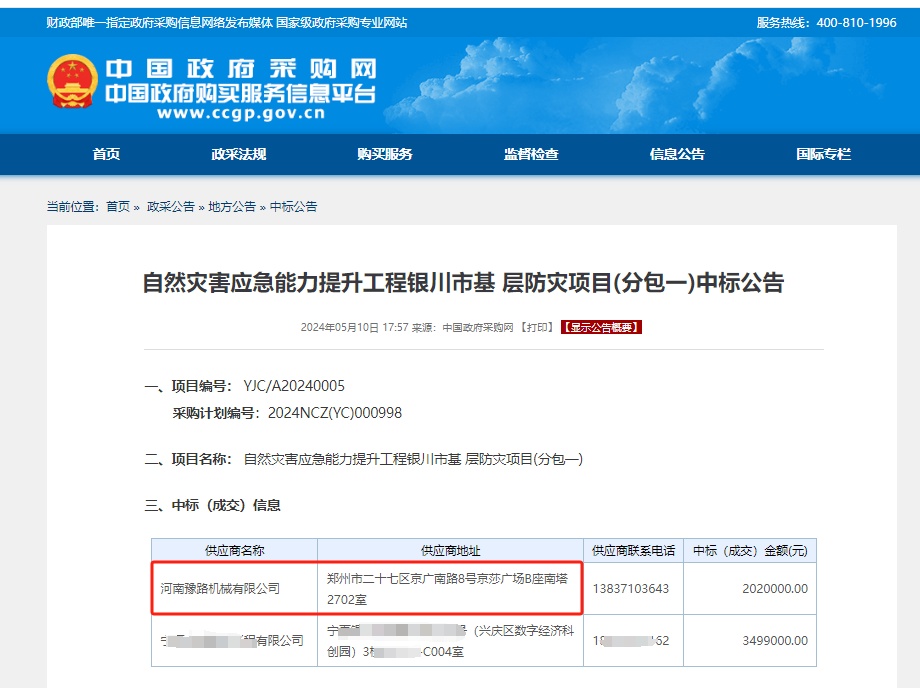Viewport: 920px width, 688px height.
Task: Go to the 政采法规 navigation section
Action: coord(238,154)
